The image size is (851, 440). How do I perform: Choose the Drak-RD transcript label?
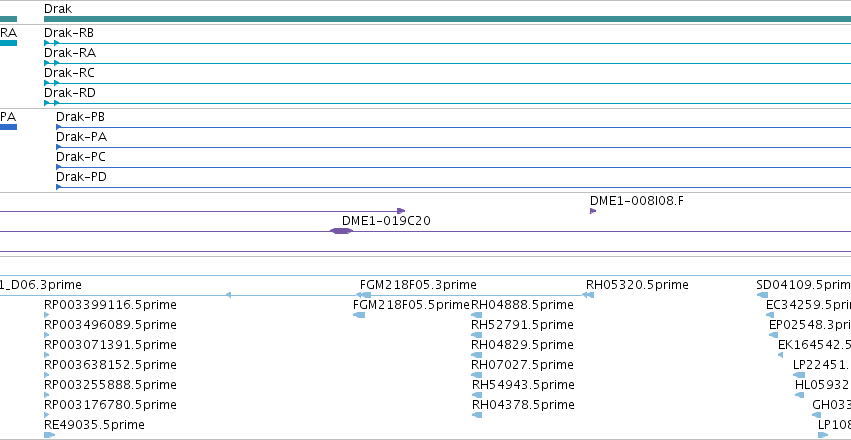click(70, 93)
